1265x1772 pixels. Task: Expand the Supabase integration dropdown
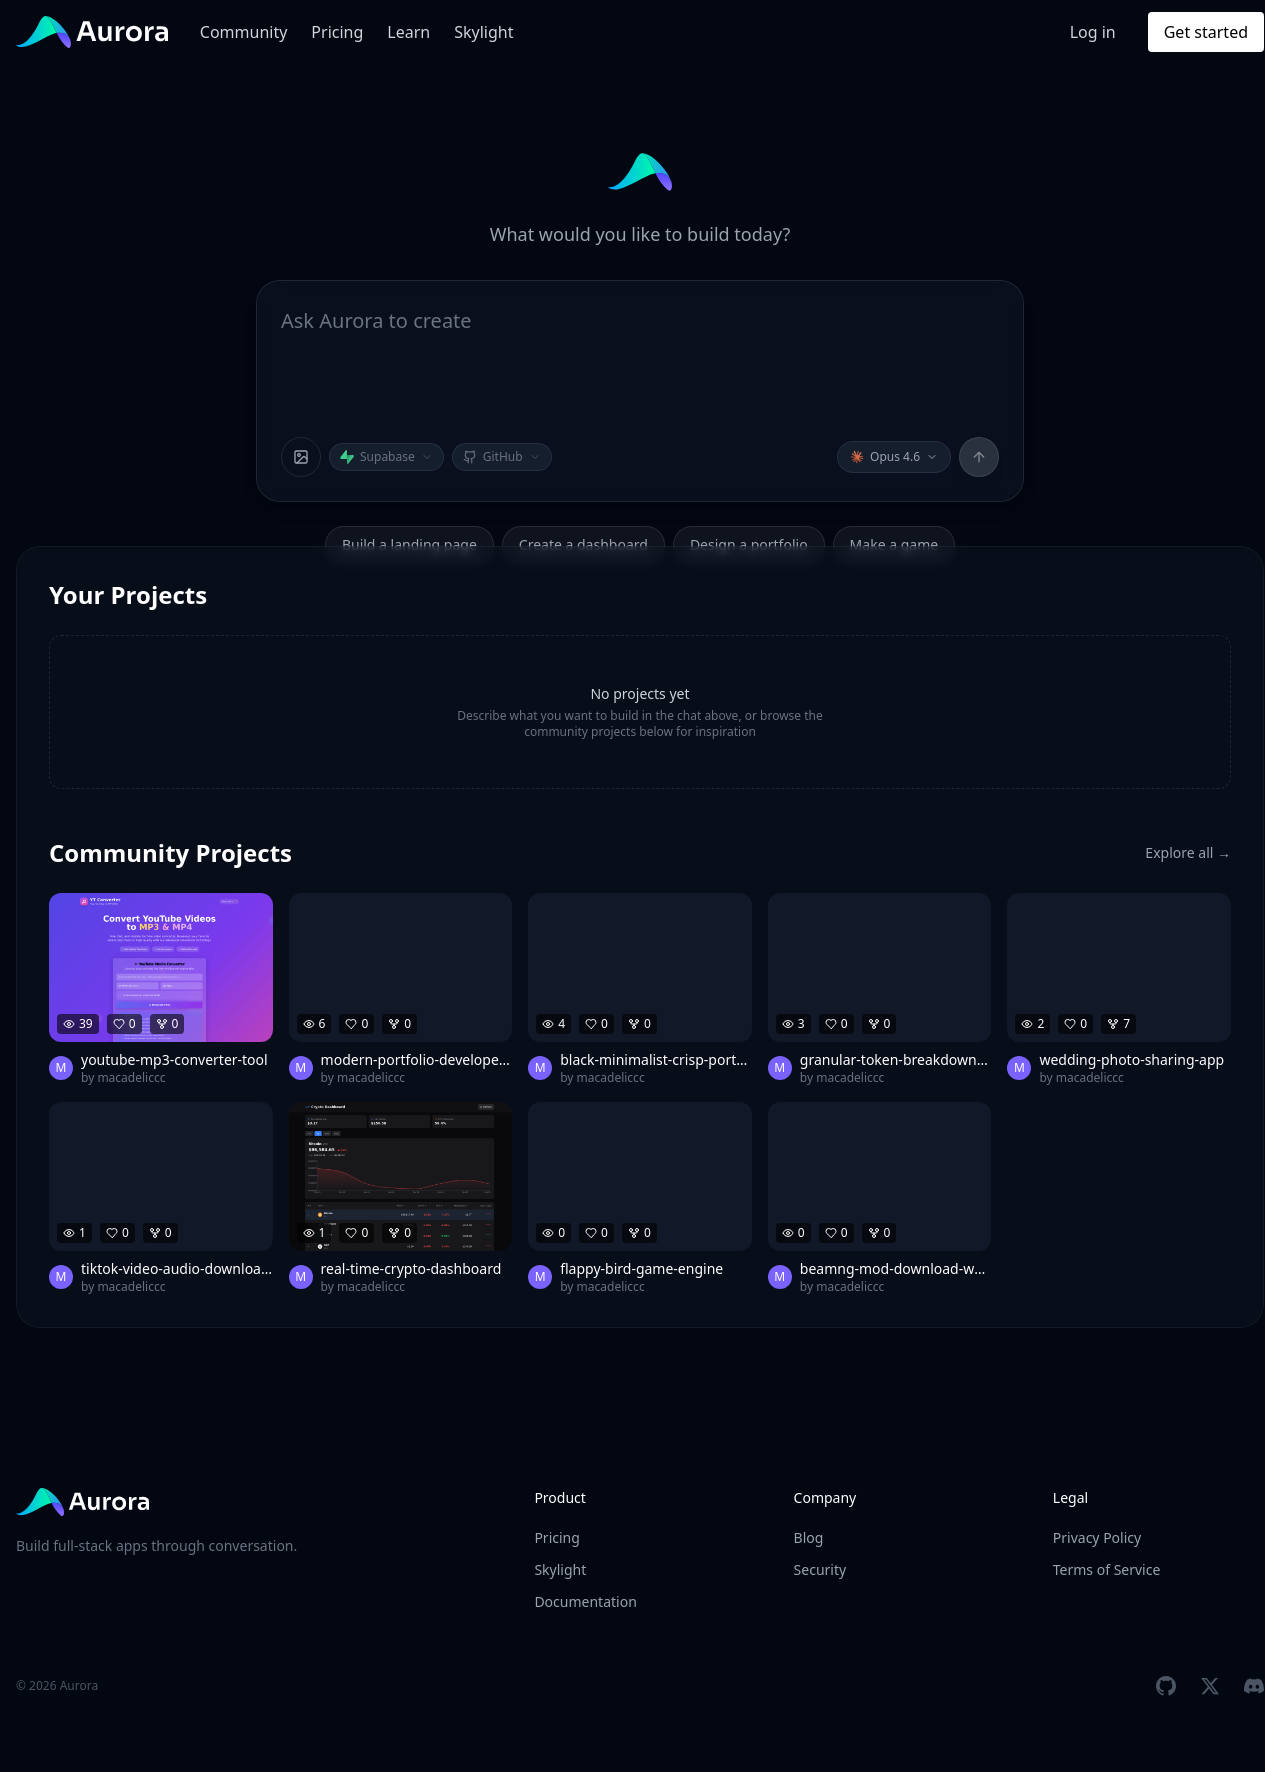tap(386, 457)
